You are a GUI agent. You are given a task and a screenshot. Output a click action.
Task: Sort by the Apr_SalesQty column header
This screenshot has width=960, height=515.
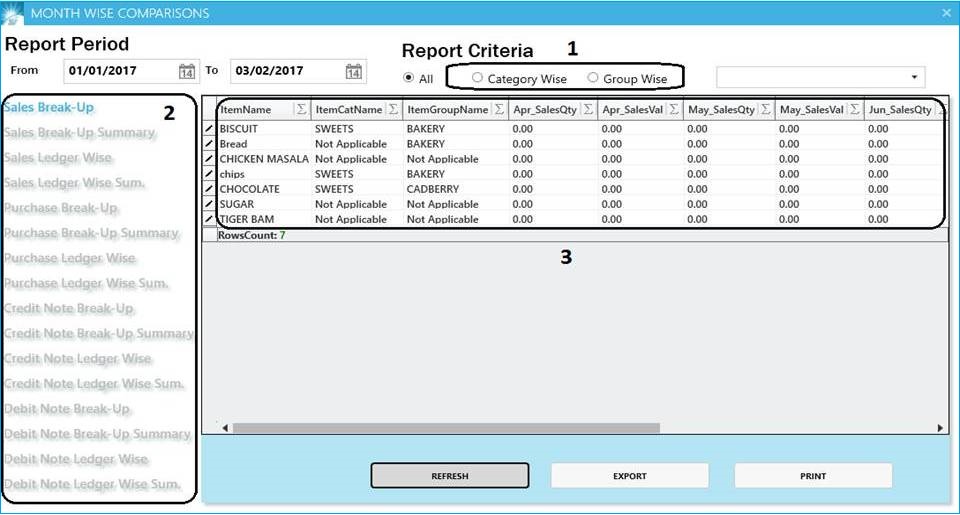pos(545,110)
